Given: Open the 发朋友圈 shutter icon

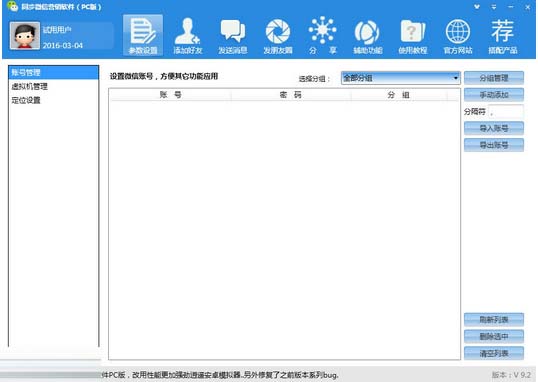Looking at the screenshot, I should click(278, 35).
